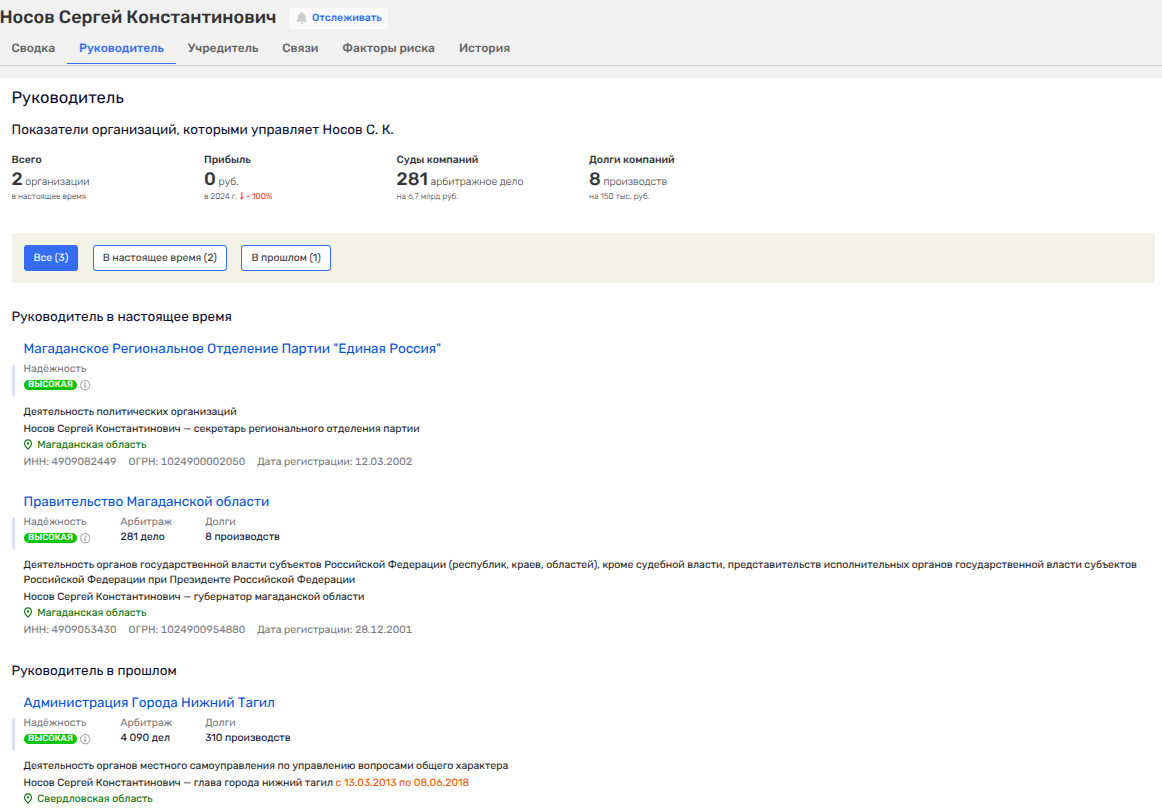
Task: Switch to the Учредитель tab
Action: [223, 48]
